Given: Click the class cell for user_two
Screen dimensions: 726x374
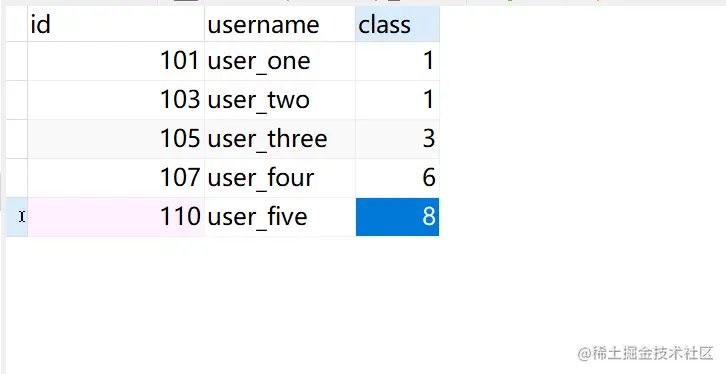Looking at the screenshot, I should (397, 100).
